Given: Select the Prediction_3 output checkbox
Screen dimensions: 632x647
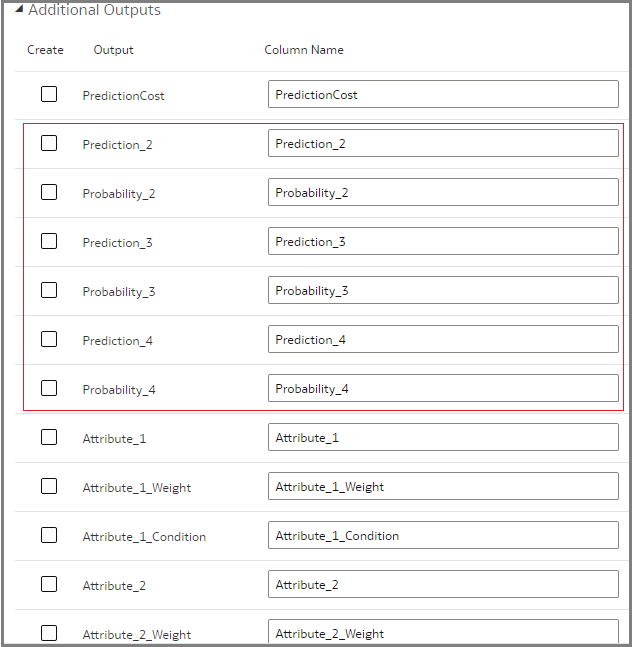Looking at the screenshot, I should coord(49,241).
